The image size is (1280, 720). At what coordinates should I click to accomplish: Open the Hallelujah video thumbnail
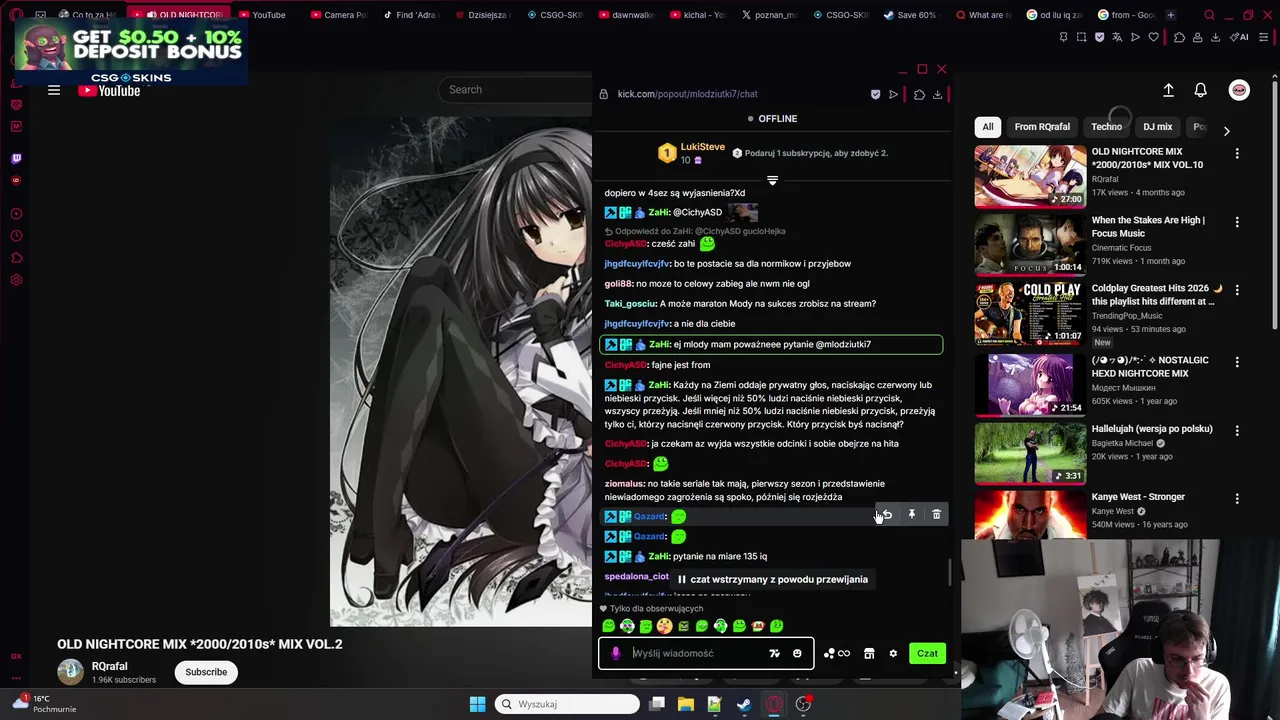1030,453
